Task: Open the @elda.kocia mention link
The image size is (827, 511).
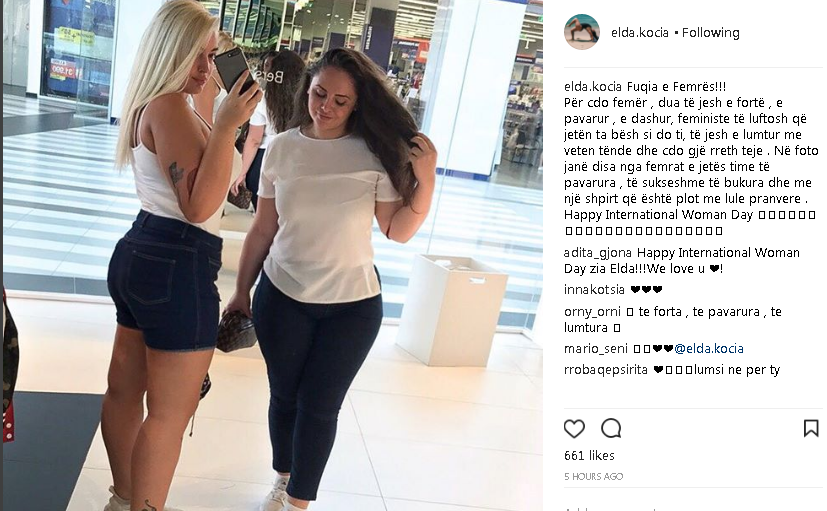Action: [x=709, y=349]
